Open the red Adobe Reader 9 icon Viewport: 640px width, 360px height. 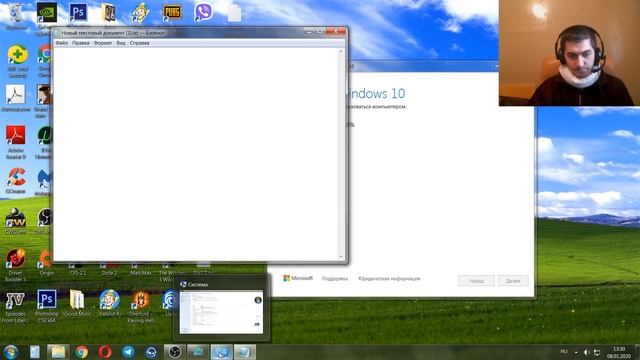[x=16, y=142]
